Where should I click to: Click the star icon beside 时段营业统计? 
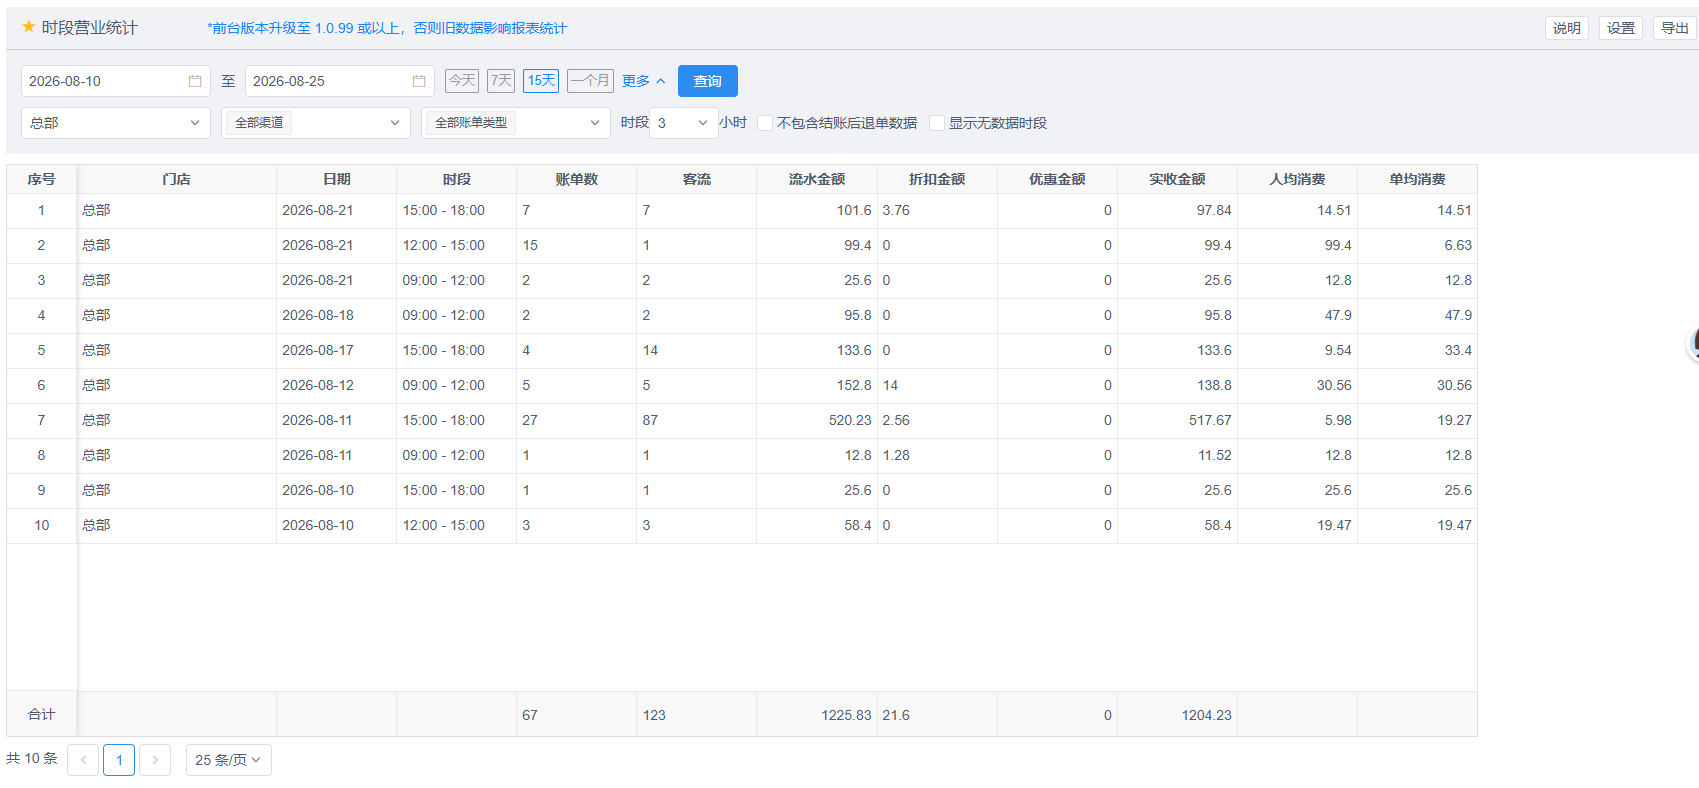tap(29, 27)
